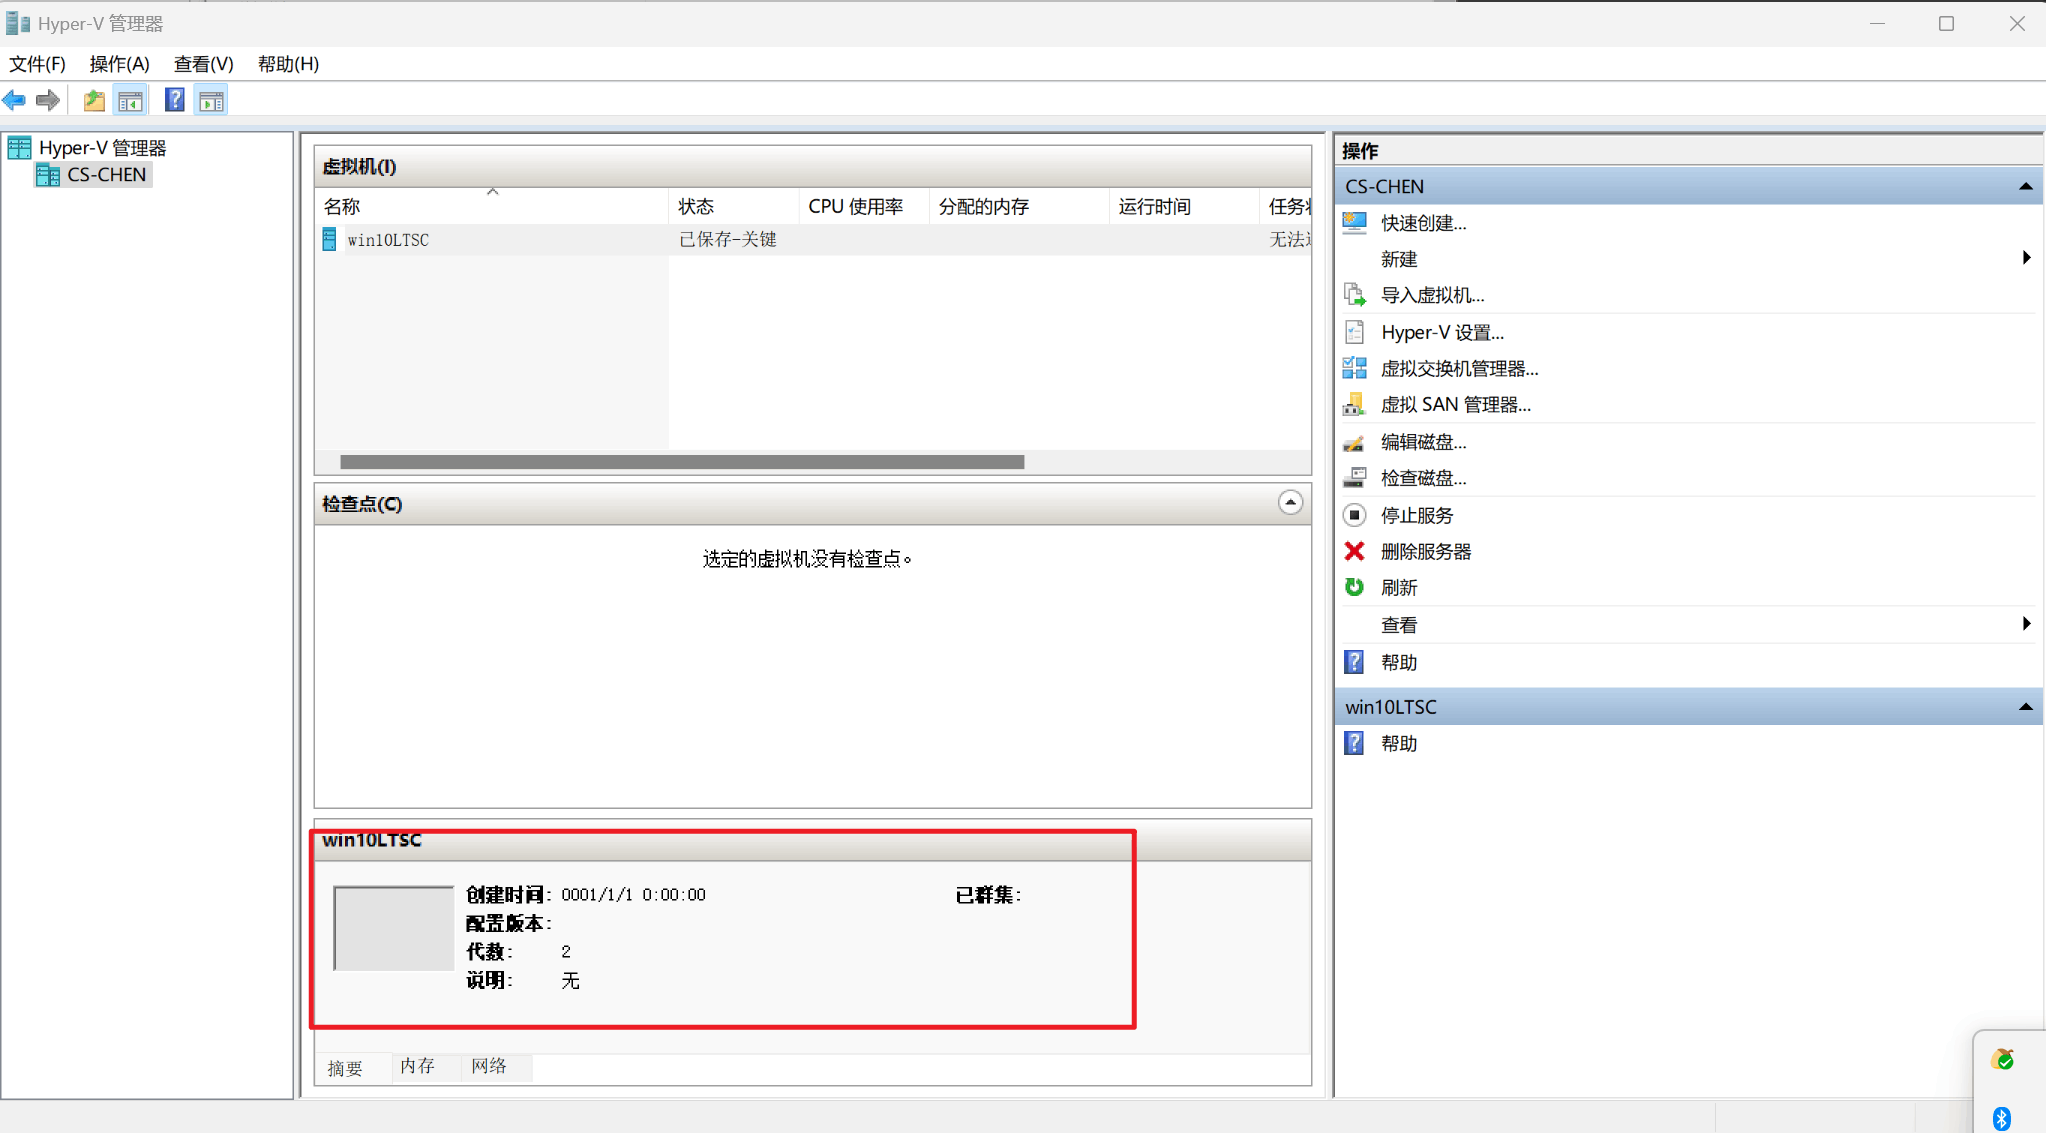Click 刷新 action text
Image resolution: width=2046 pixels, height=1133 pixels.
pyautogui.click(x=1399, y=587)
